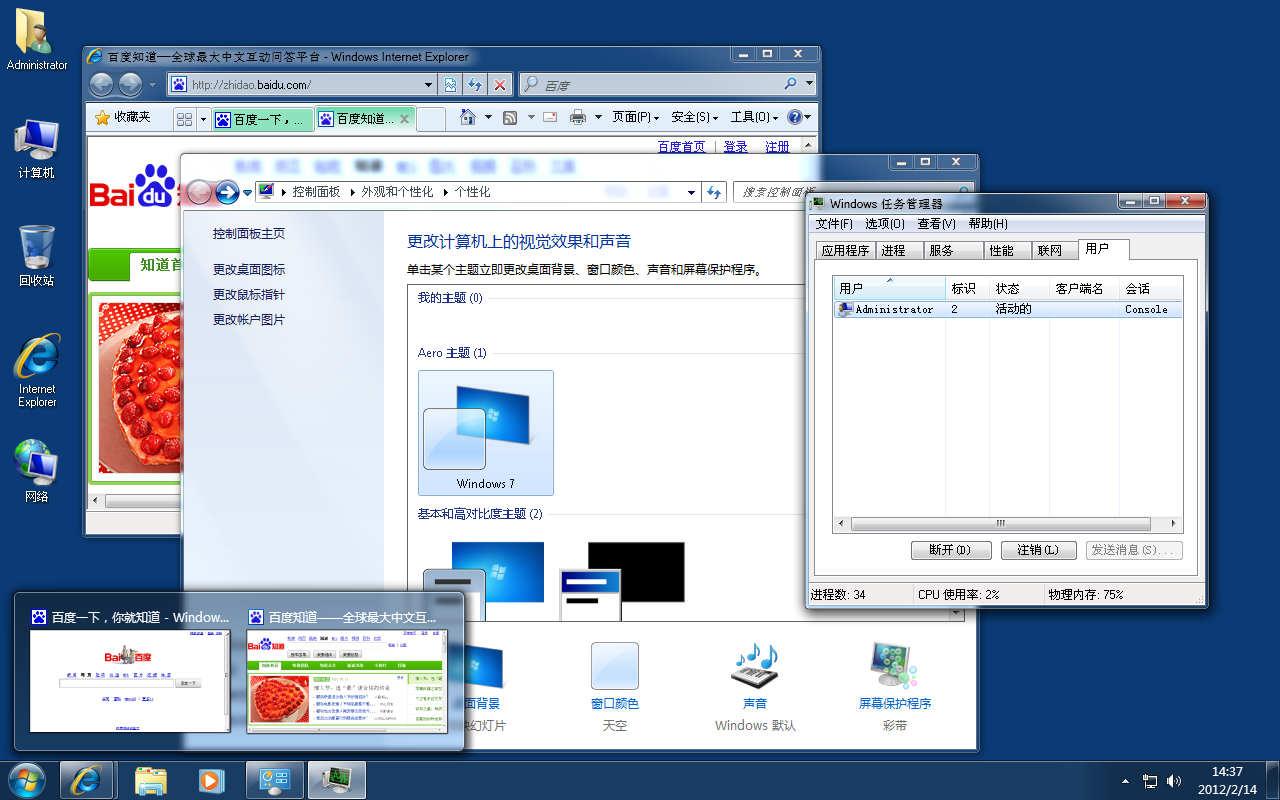This screenshot has height=800, width=1280.
Task: Click the IE back navigation button
Action: [x=101, y=85]
